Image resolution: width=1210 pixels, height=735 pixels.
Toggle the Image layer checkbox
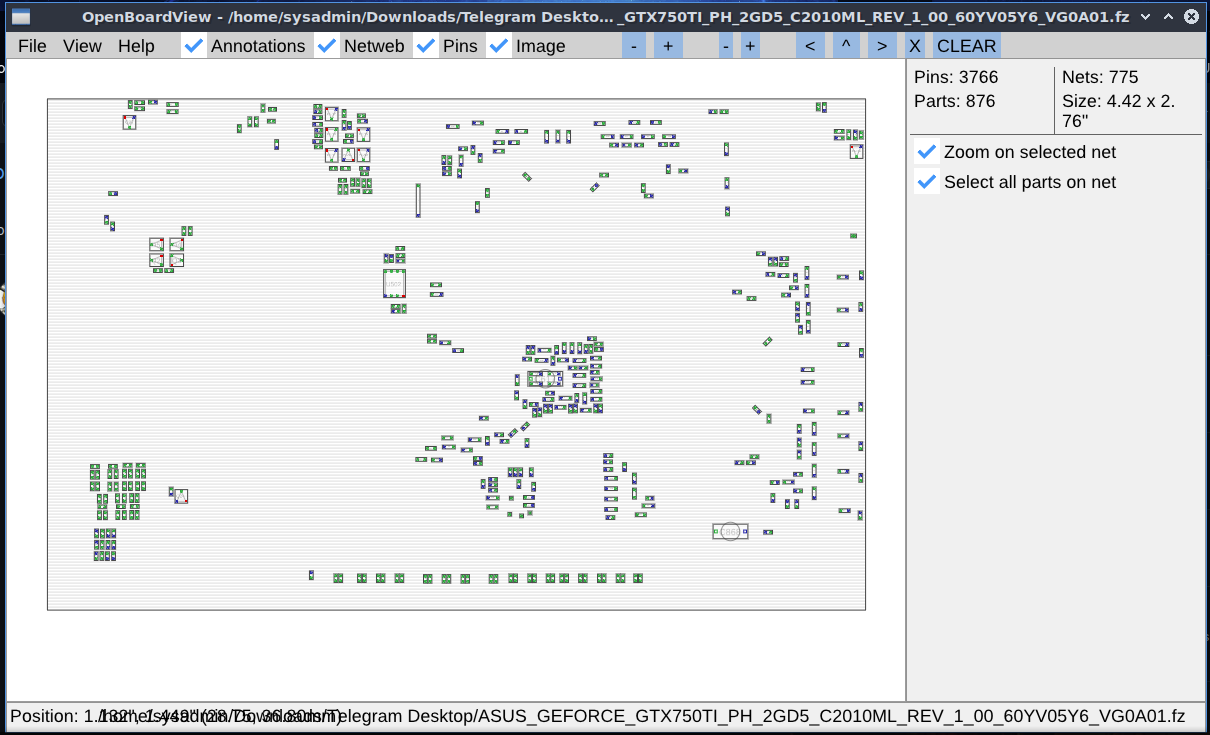coord(499,45)
